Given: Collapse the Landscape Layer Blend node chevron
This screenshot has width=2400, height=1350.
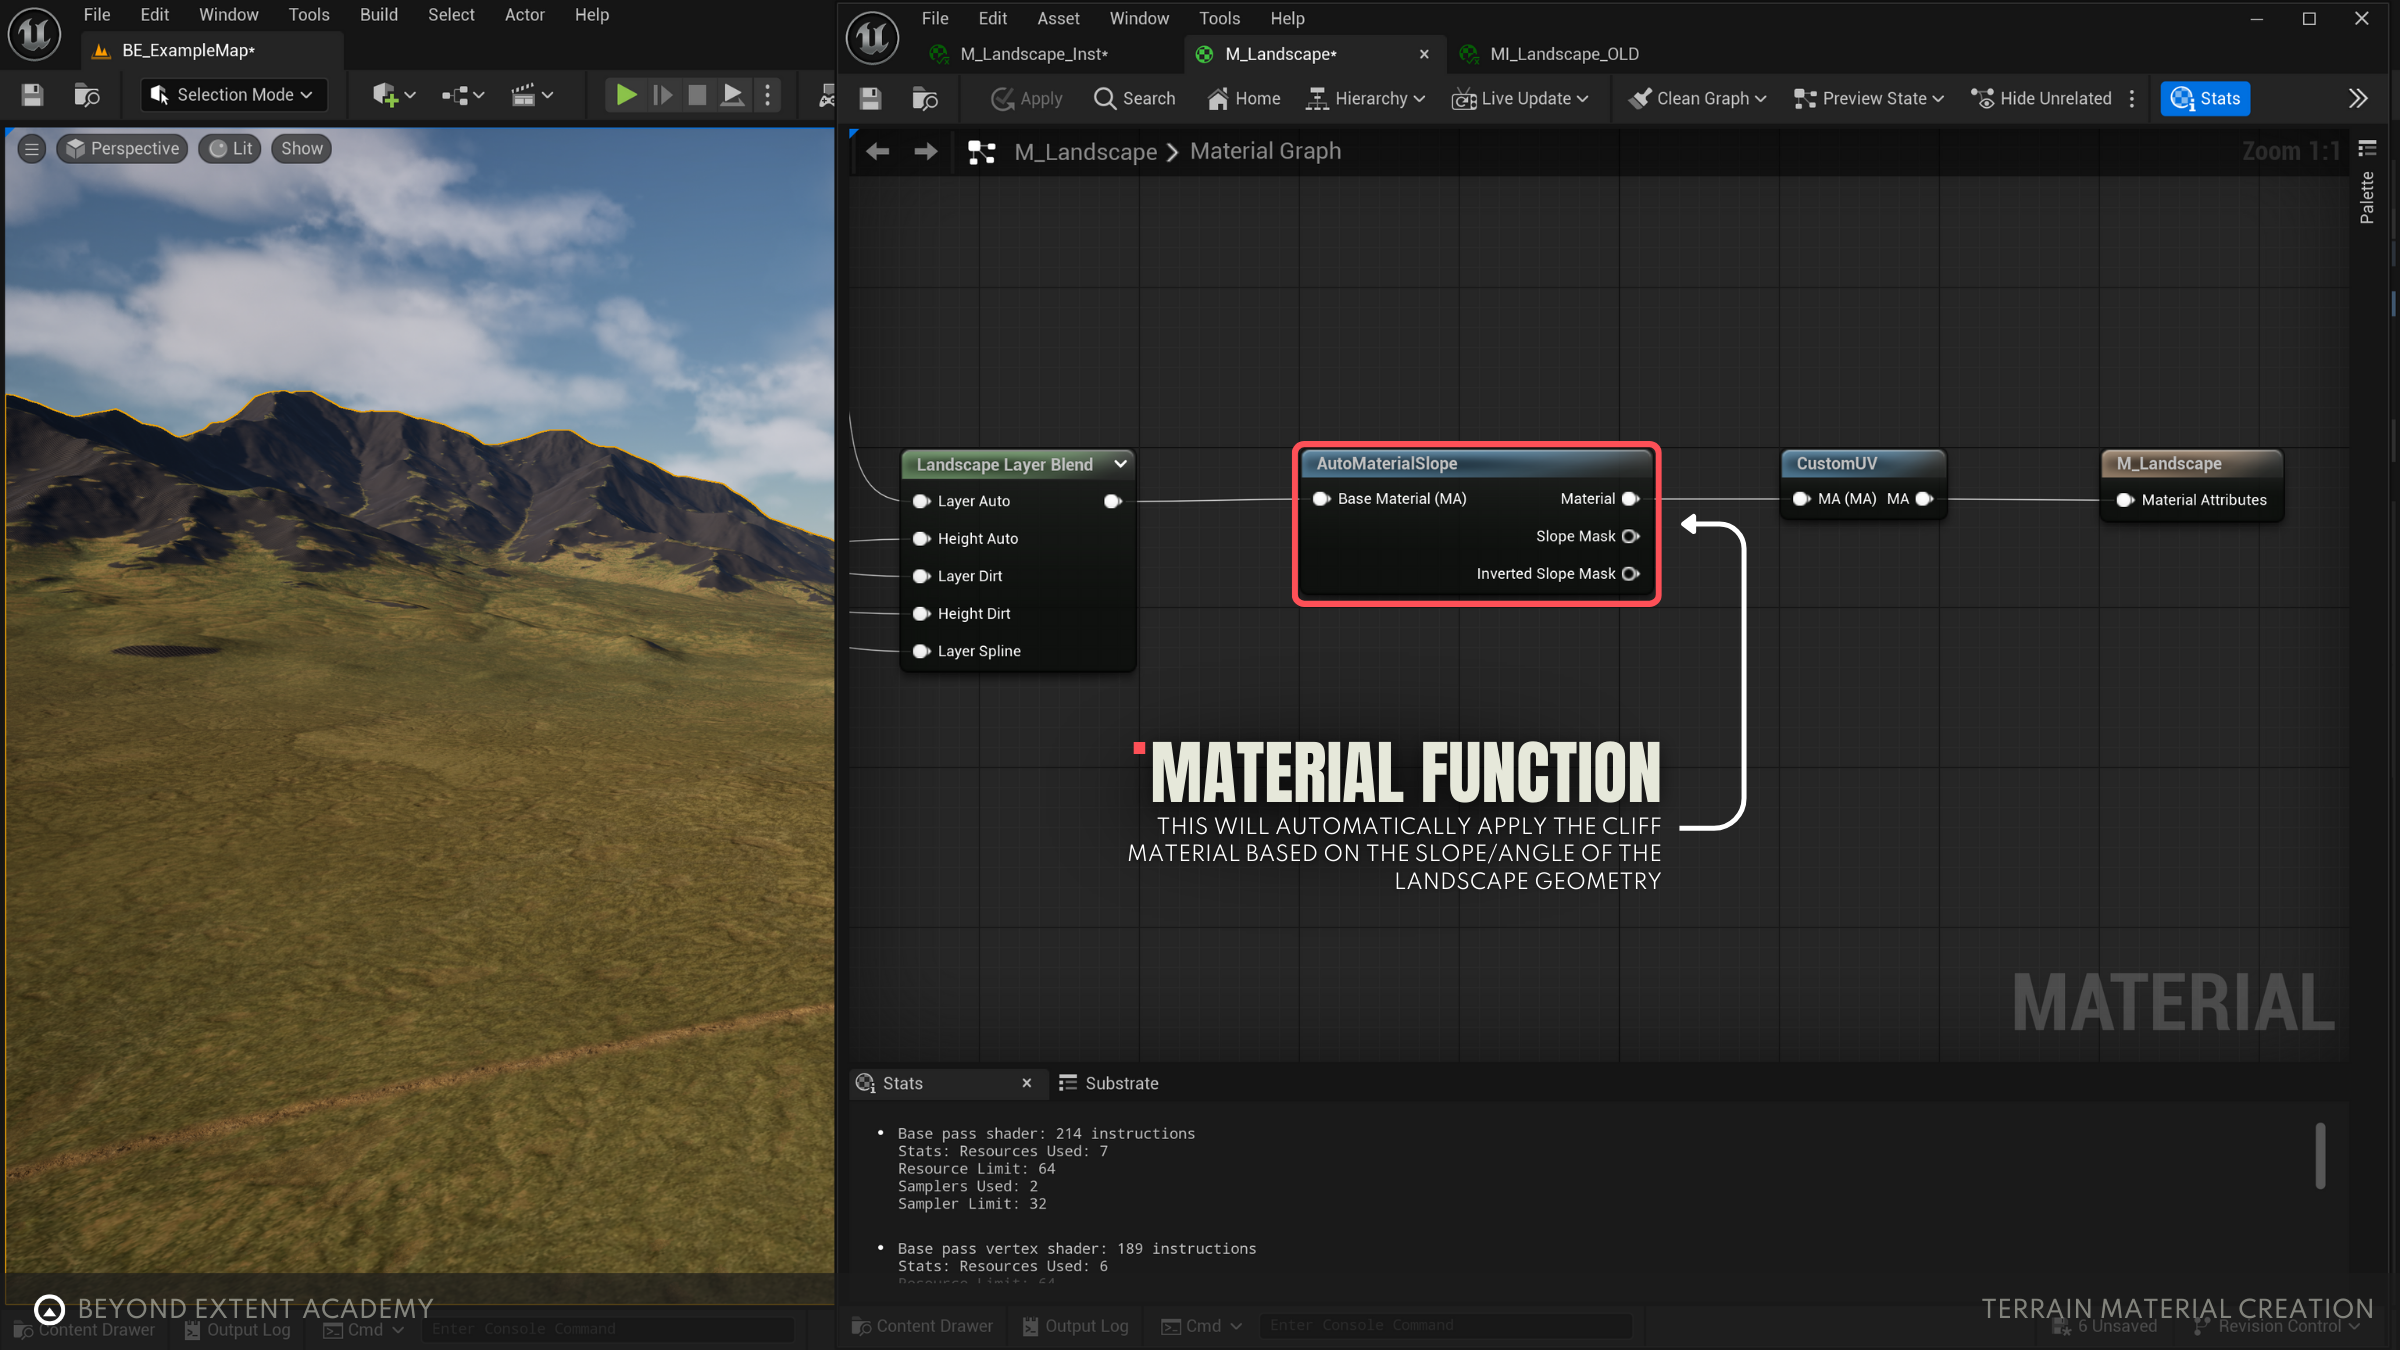Looking at the screenshot, I should (x=1120, y=464).
